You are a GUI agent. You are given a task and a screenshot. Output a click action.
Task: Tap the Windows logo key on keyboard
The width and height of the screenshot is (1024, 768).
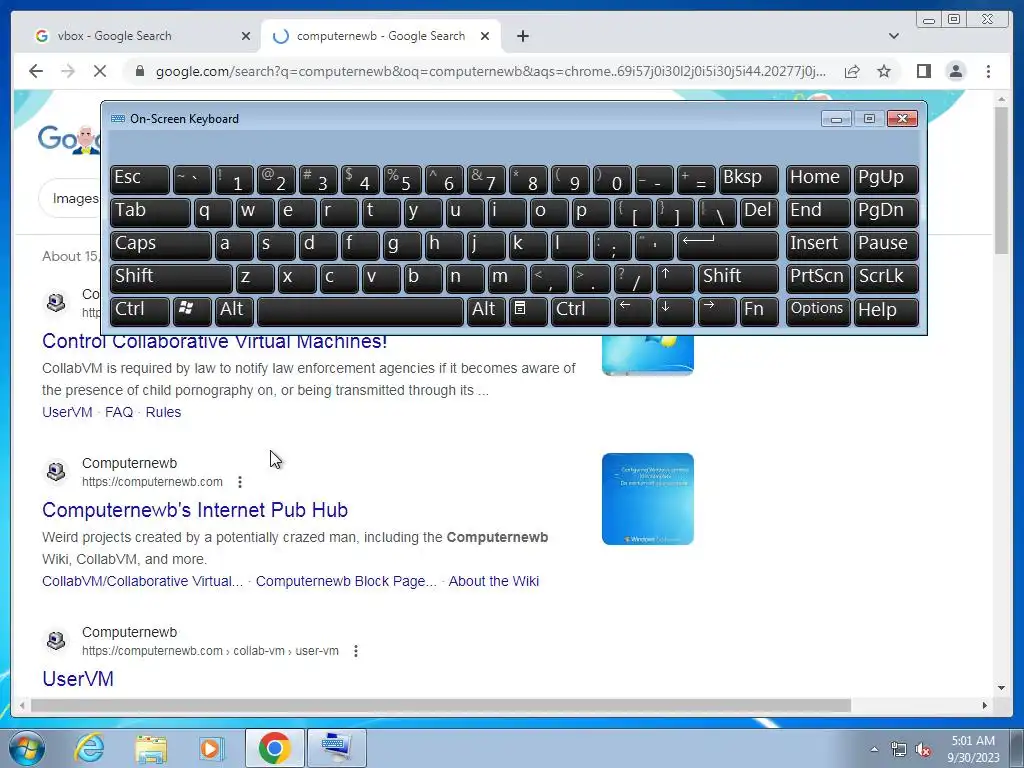point(191,311)
